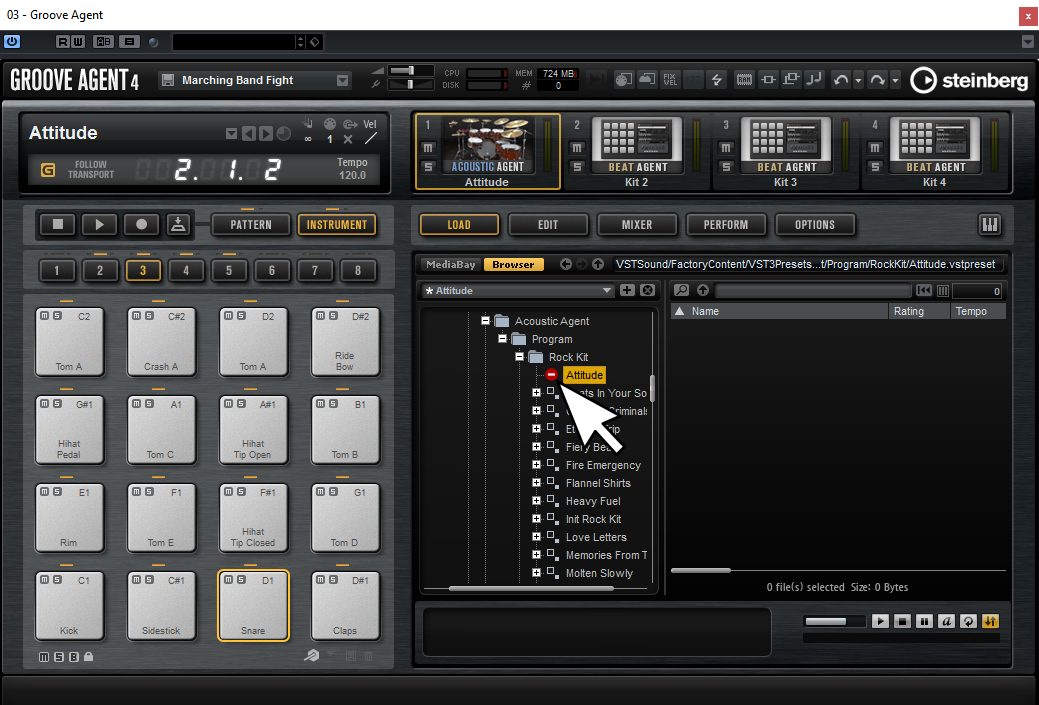
Task: Open the undo history dropdown arrow
Action: (858, 80)
